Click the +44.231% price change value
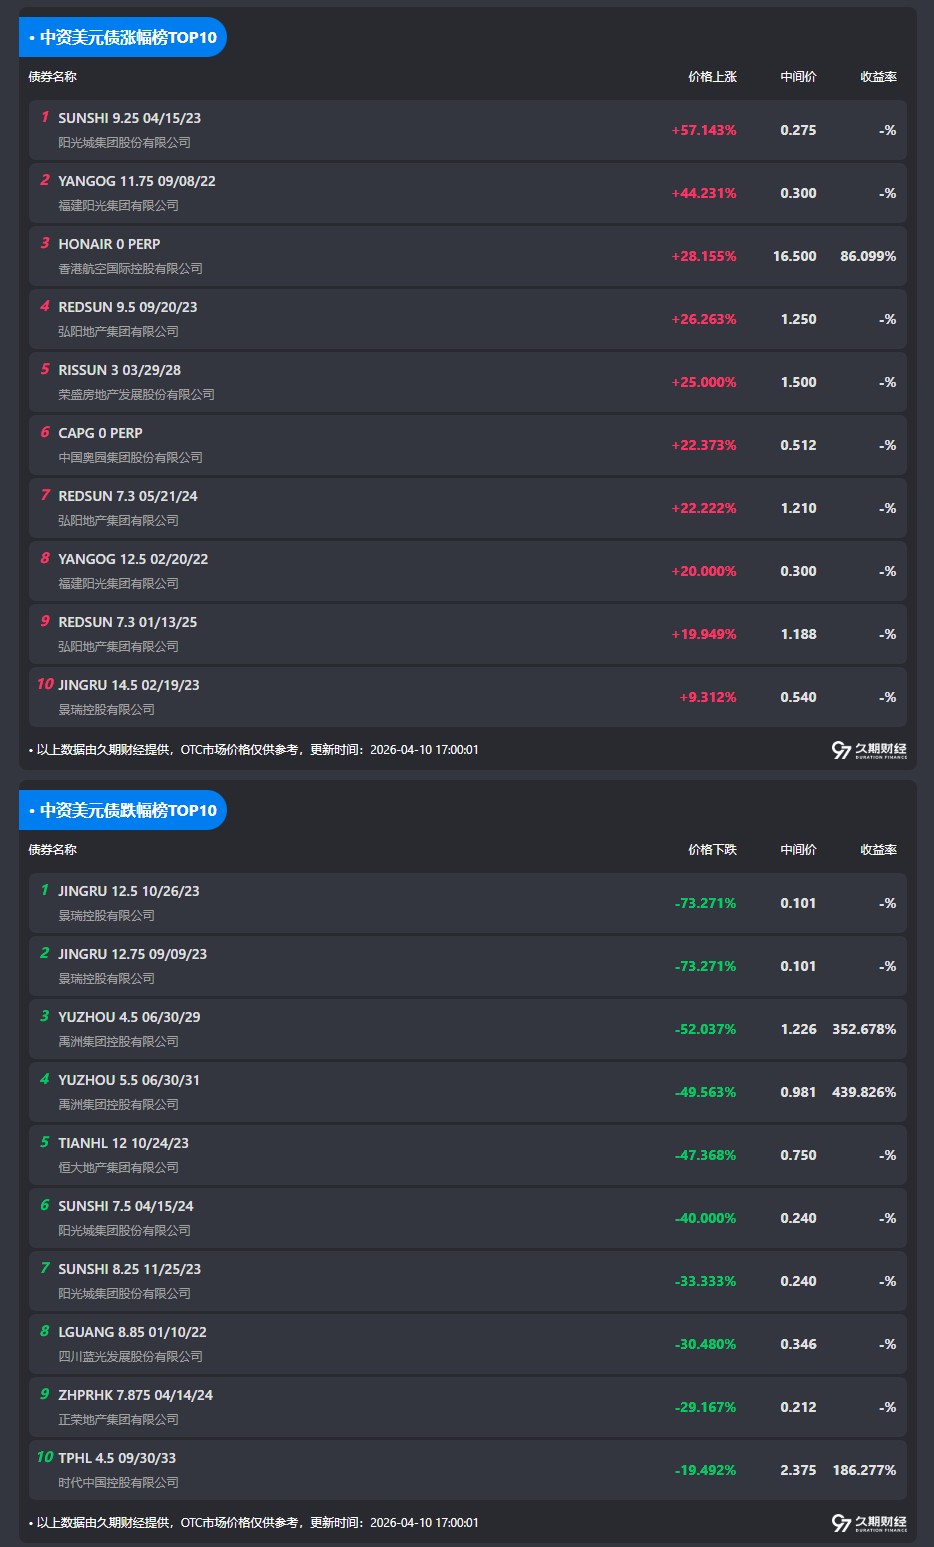Viewport: 934px width, 1547px height. (703, 193)
